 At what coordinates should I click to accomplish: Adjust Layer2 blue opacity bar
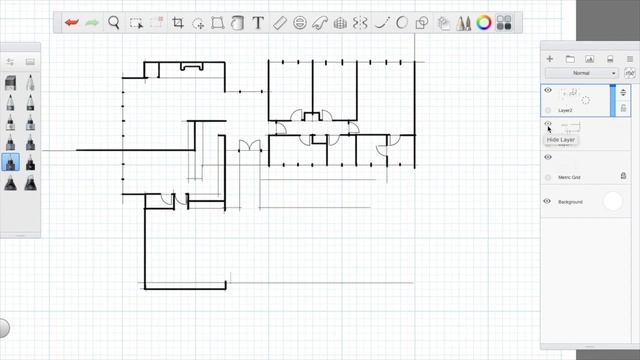613,100
